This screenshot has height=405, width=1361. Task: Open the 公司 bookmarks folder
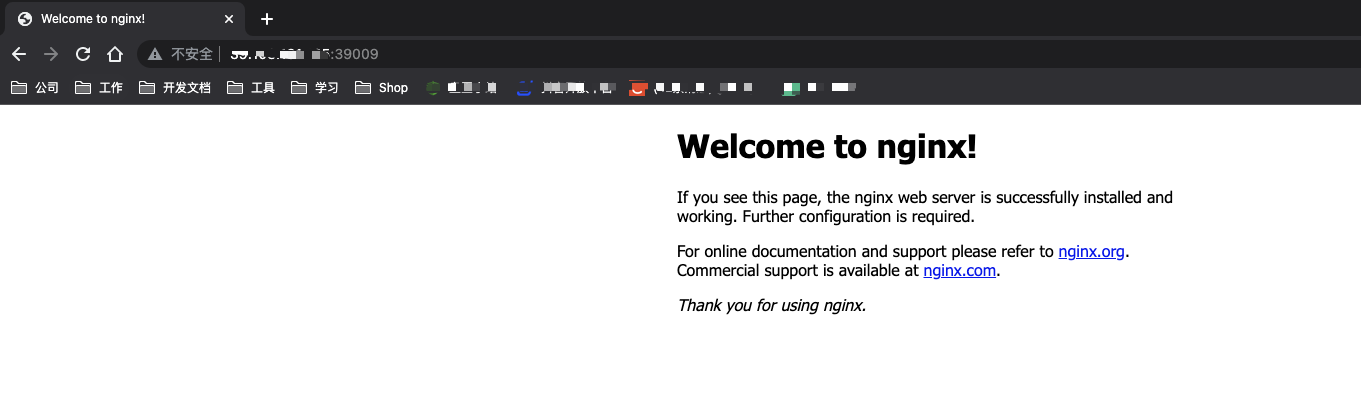coord(35,88)
